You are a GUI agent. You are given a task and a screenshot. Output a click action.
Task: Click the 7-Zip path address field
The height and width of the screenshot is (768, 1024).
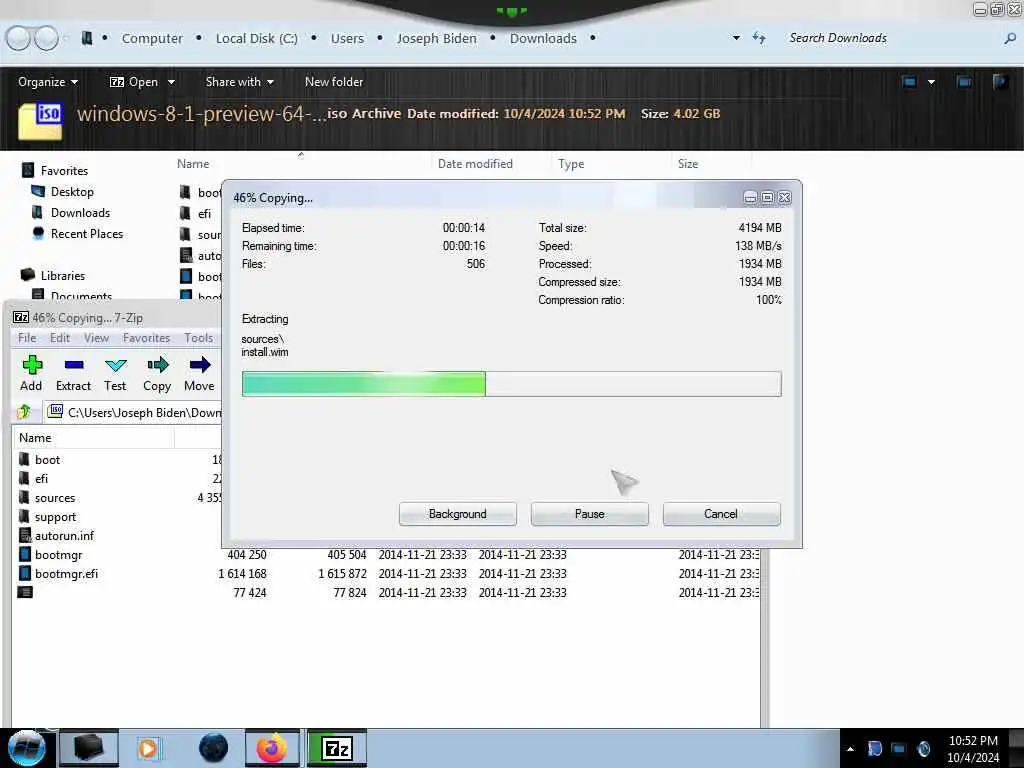point(134,412)
